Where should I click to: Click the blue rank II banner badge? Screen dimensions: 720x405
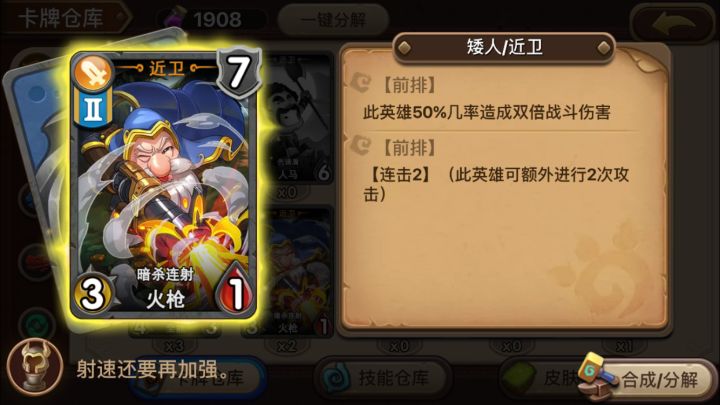pos(93,108)
